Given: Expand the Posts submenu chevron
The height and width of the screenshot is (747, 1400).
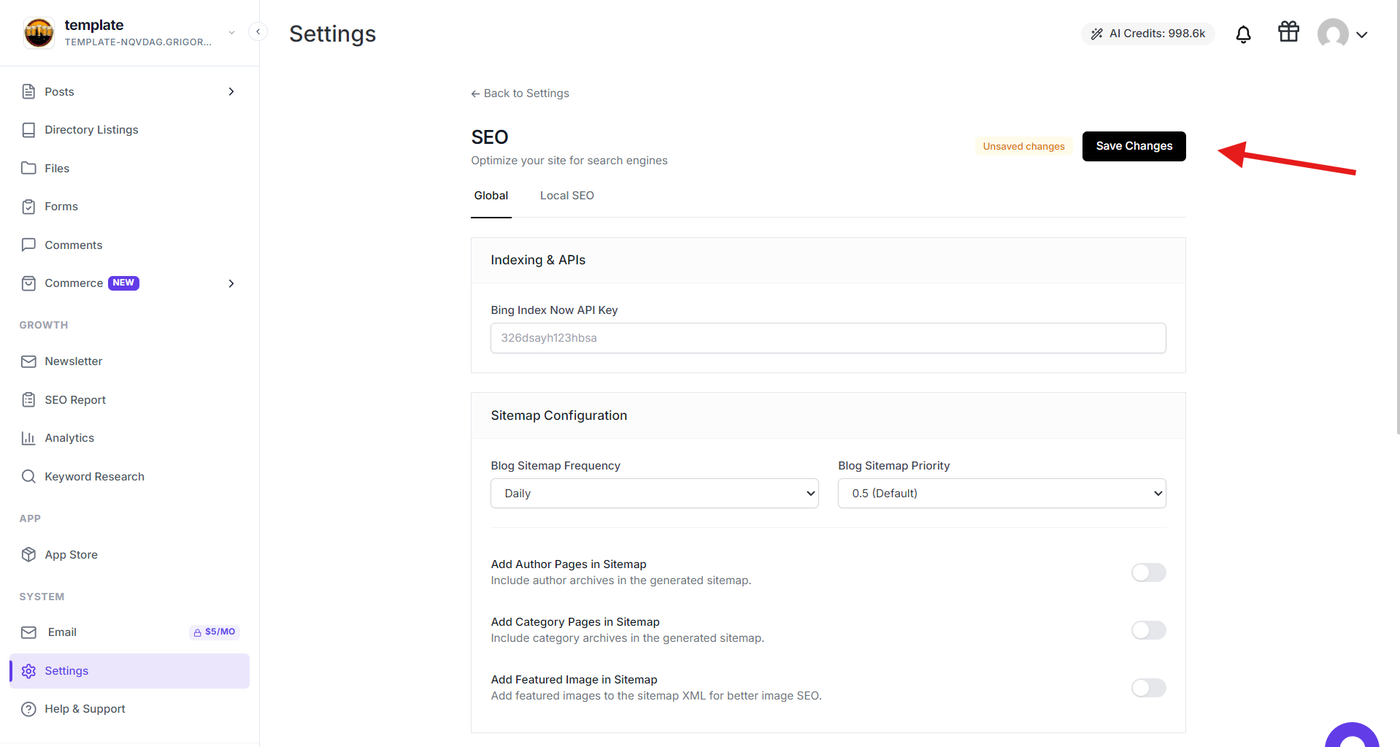Looking at the screenshot, I should click(231, 92).
